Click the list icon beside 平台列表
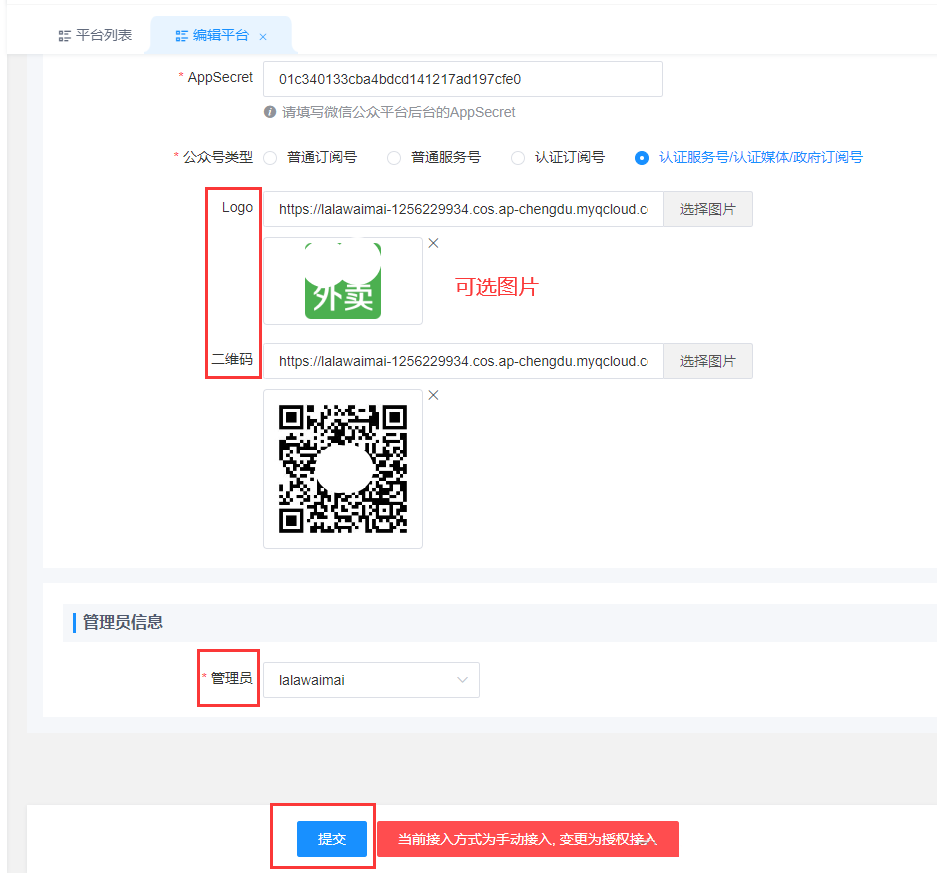Image resolution: width=937 pixels, height=873 pixels. 65,36
